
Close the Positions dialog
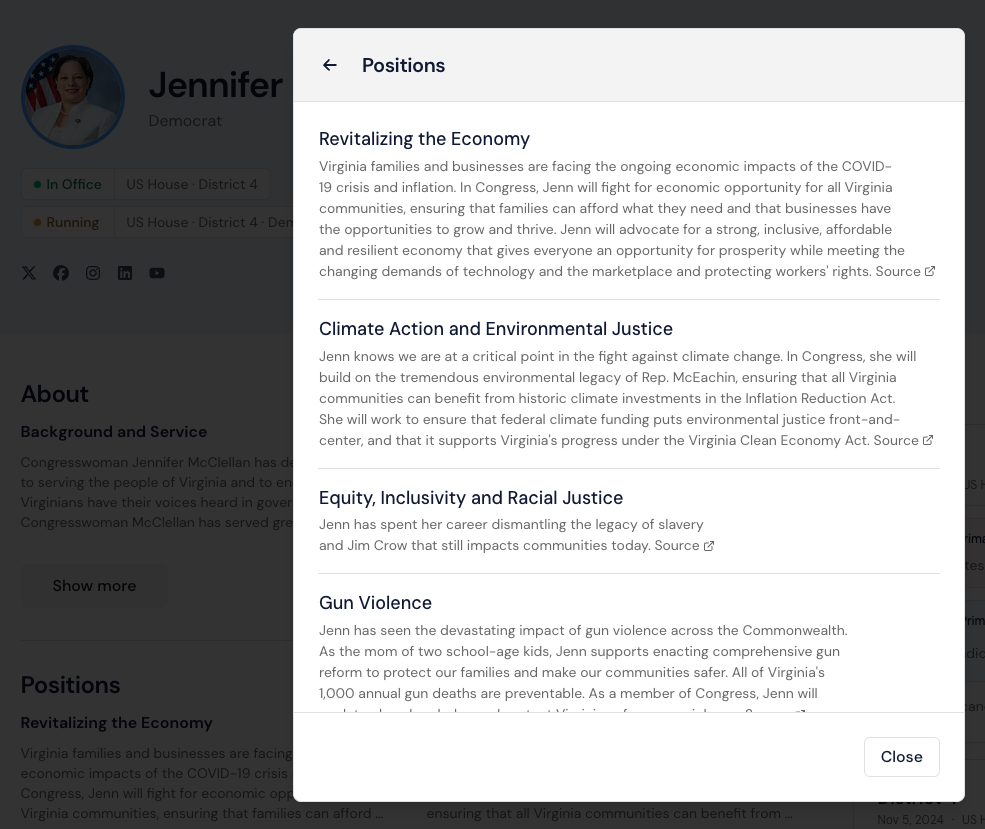coord(901,757)
